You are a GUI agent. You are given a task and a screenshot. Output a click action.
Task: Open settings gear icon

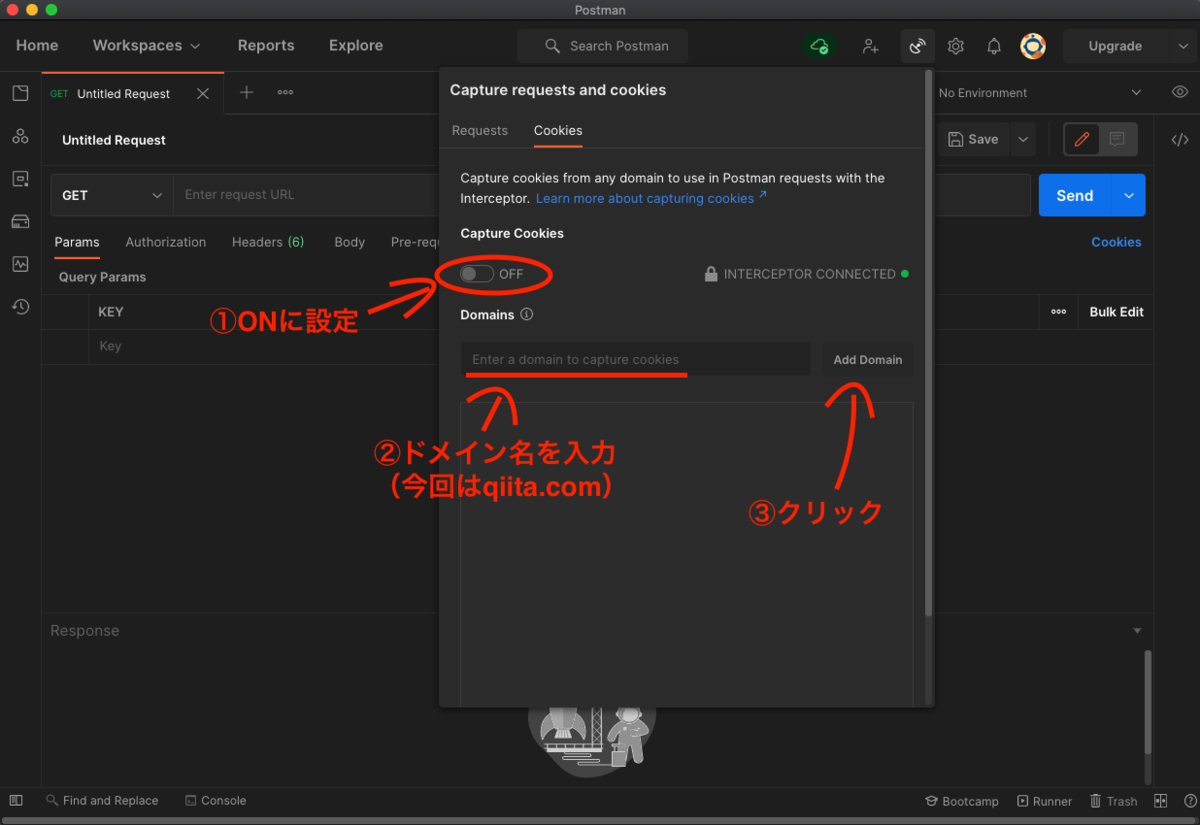click(956, 46)
